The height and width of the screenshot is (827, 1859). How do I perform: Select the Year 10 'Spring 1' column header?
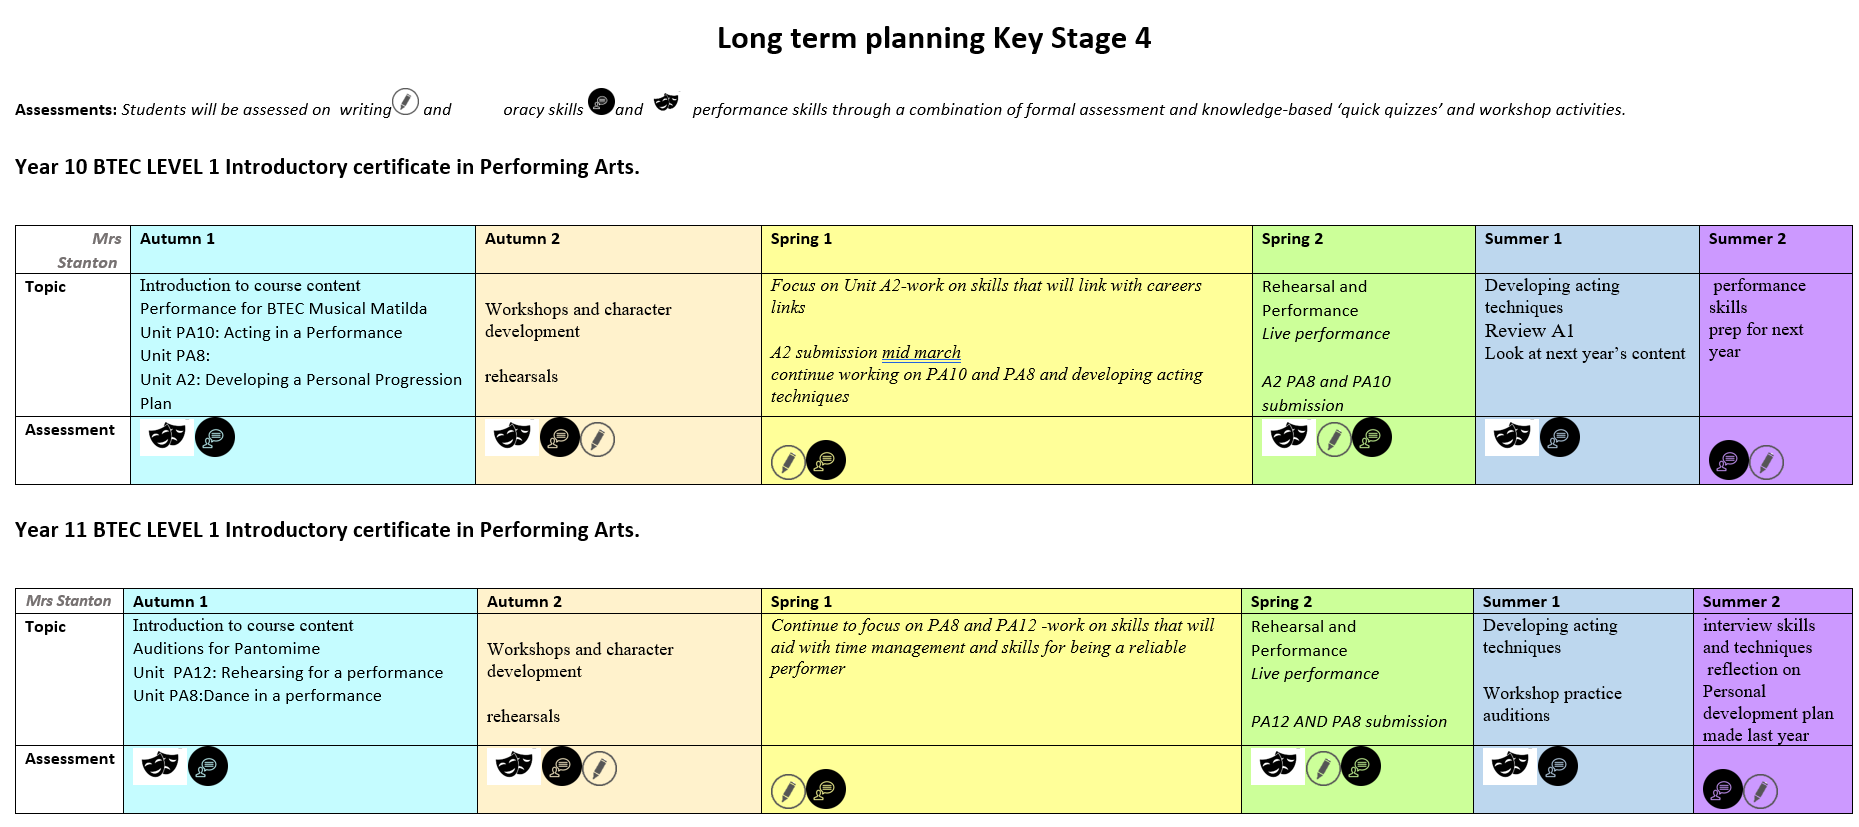click(x=1006, y=249)
